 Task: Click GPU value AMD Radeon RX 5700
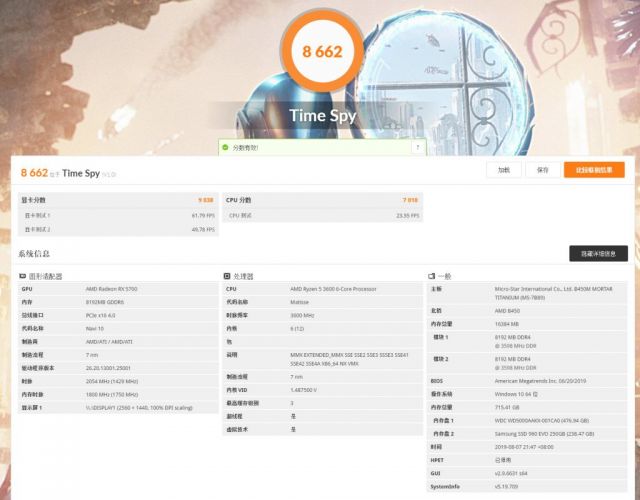click(111, 289)
